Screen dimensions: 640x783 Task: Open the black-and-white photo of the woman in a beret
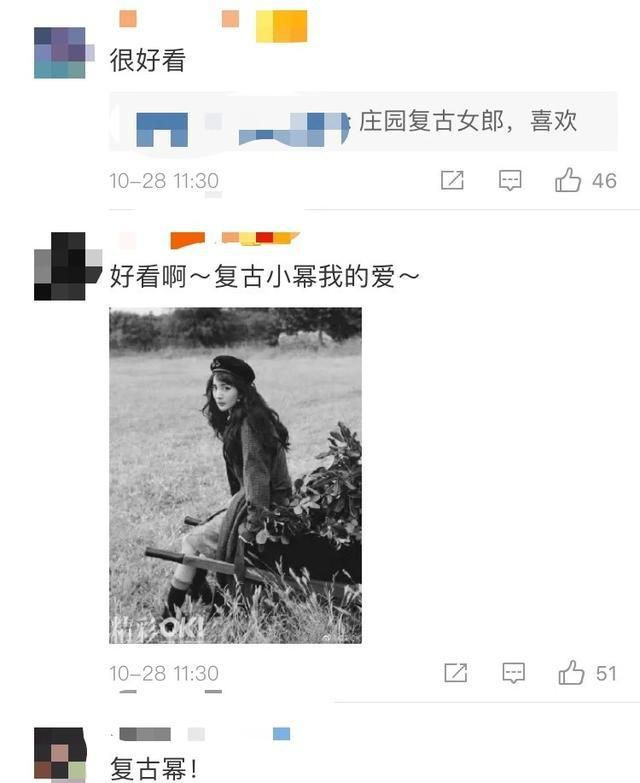point(236,475)
